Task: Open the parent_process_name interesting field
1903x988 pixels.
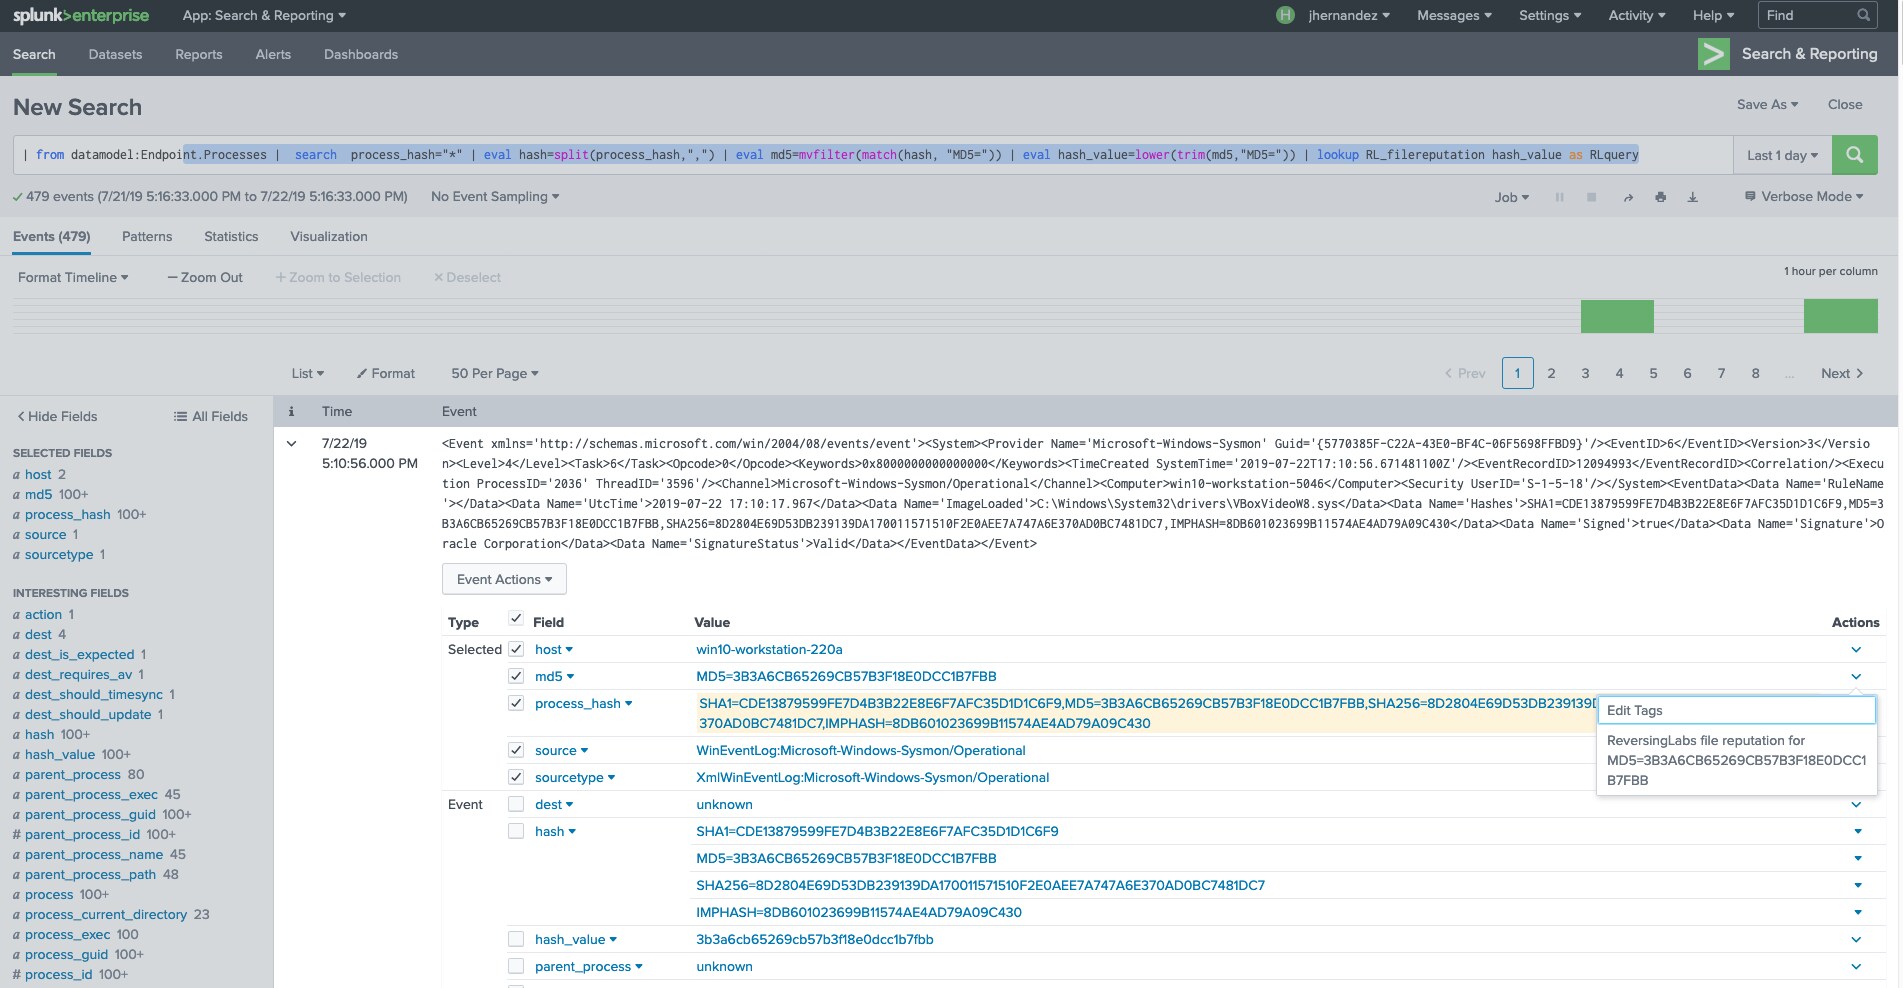Action: pyautogui.click(x=94, y=854)
